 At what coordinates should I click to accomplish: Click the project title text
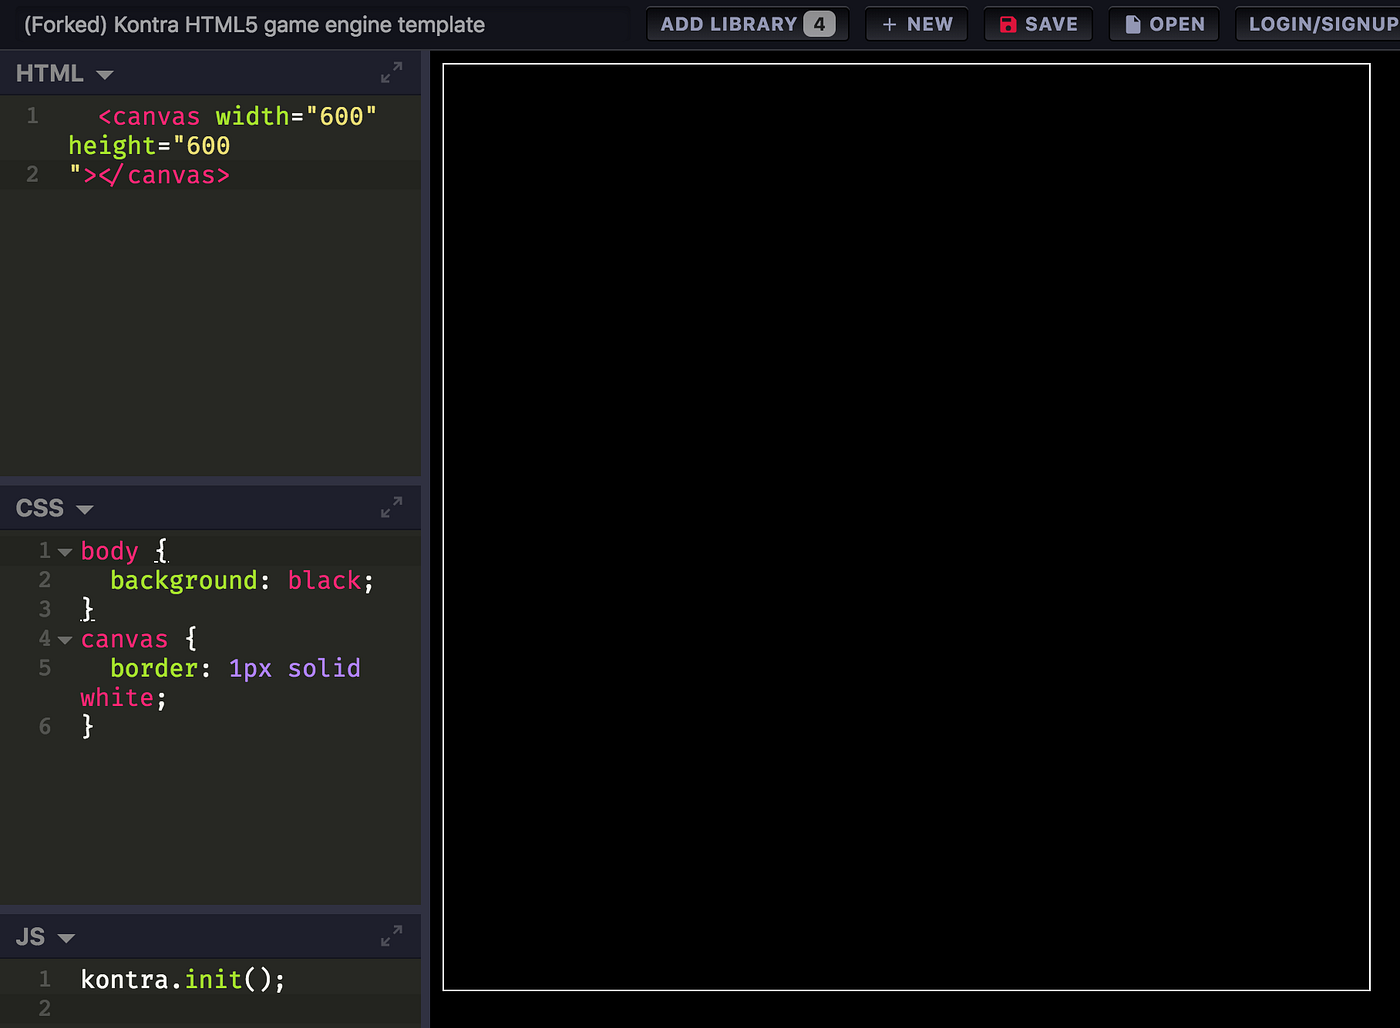(254, 25)
